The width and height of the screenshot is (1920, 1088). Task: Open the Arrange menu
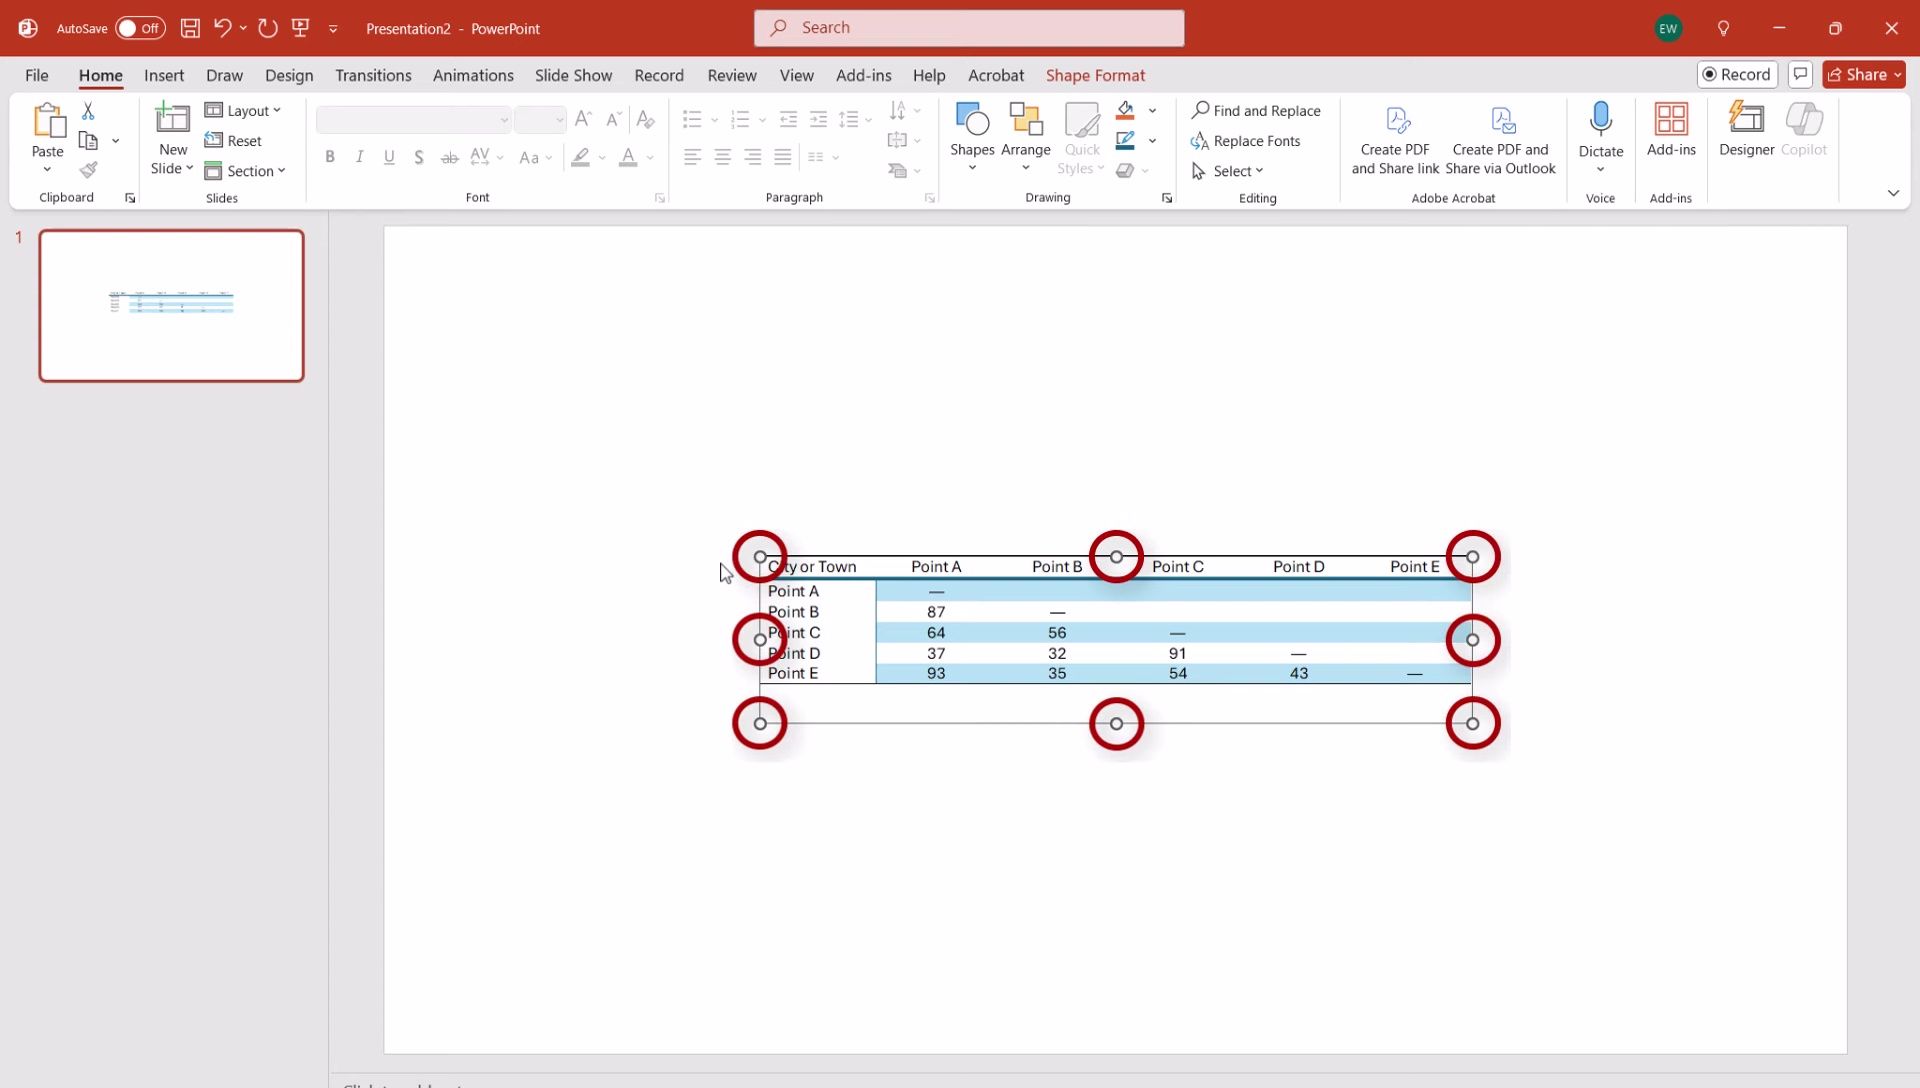pos(1025,135)
